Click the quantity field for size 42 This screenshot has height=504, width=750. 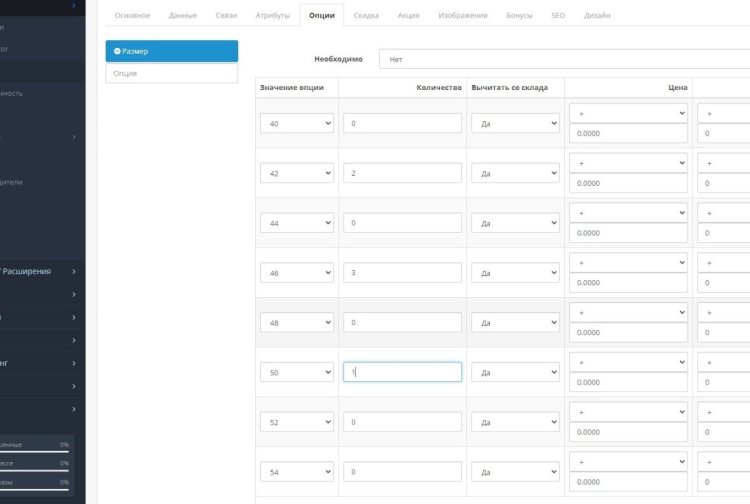[x=402, y=173]
